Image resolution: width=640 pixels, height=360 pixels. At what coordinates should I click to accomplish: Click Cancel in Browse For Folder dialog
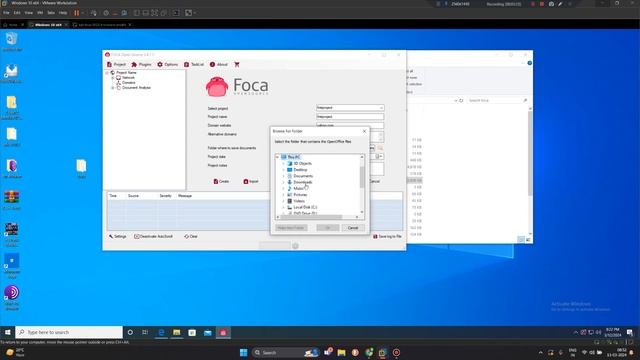pyautogui.click(x=353, y=228)
